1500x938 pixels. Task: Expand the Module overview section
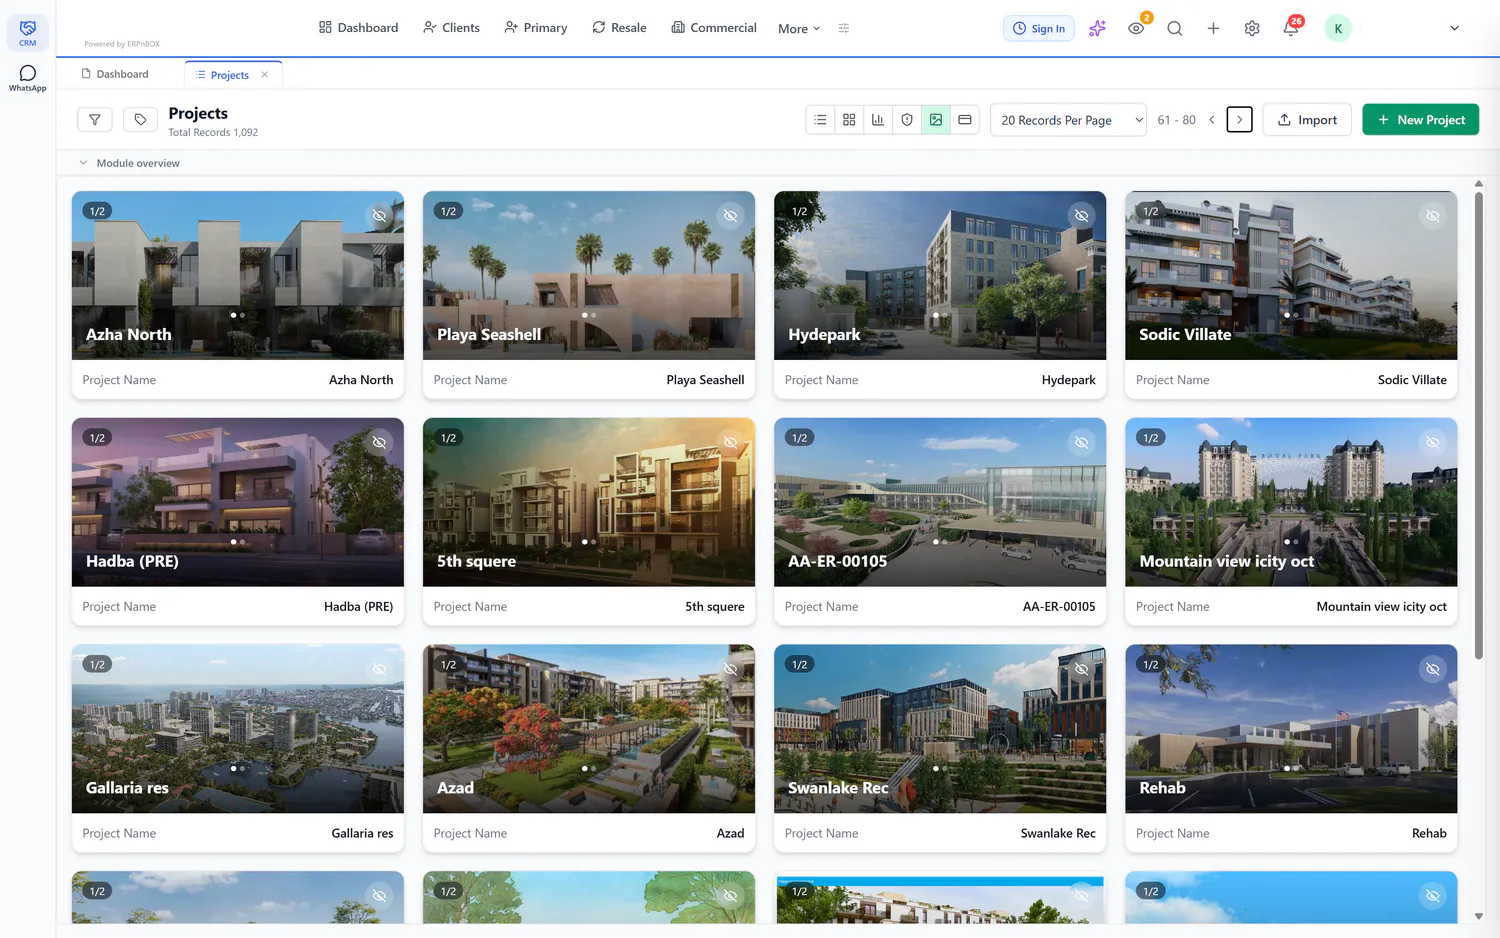(130, 163)
